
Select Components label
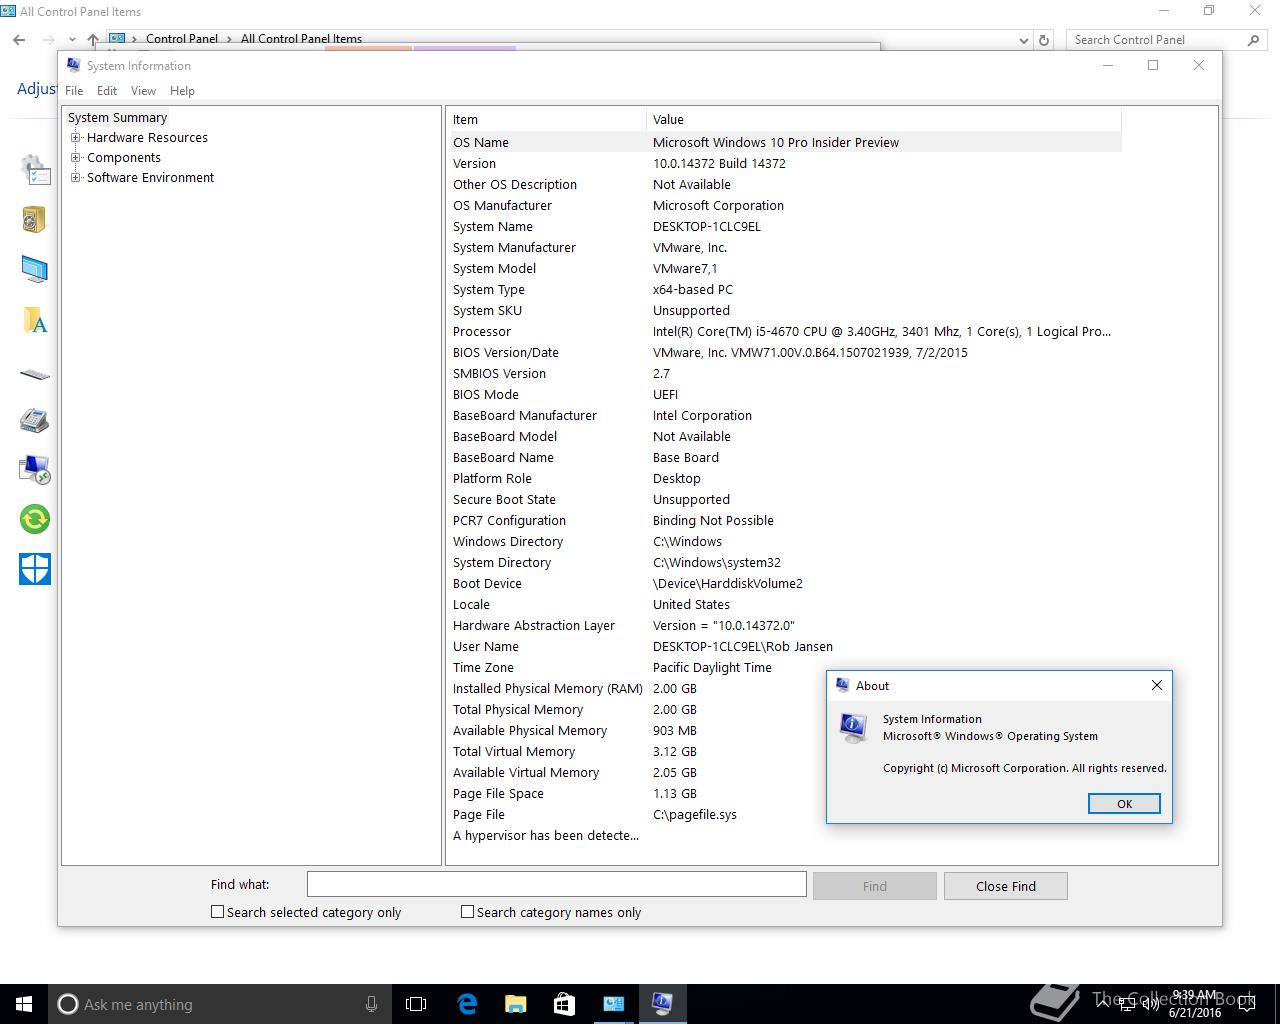124,158
